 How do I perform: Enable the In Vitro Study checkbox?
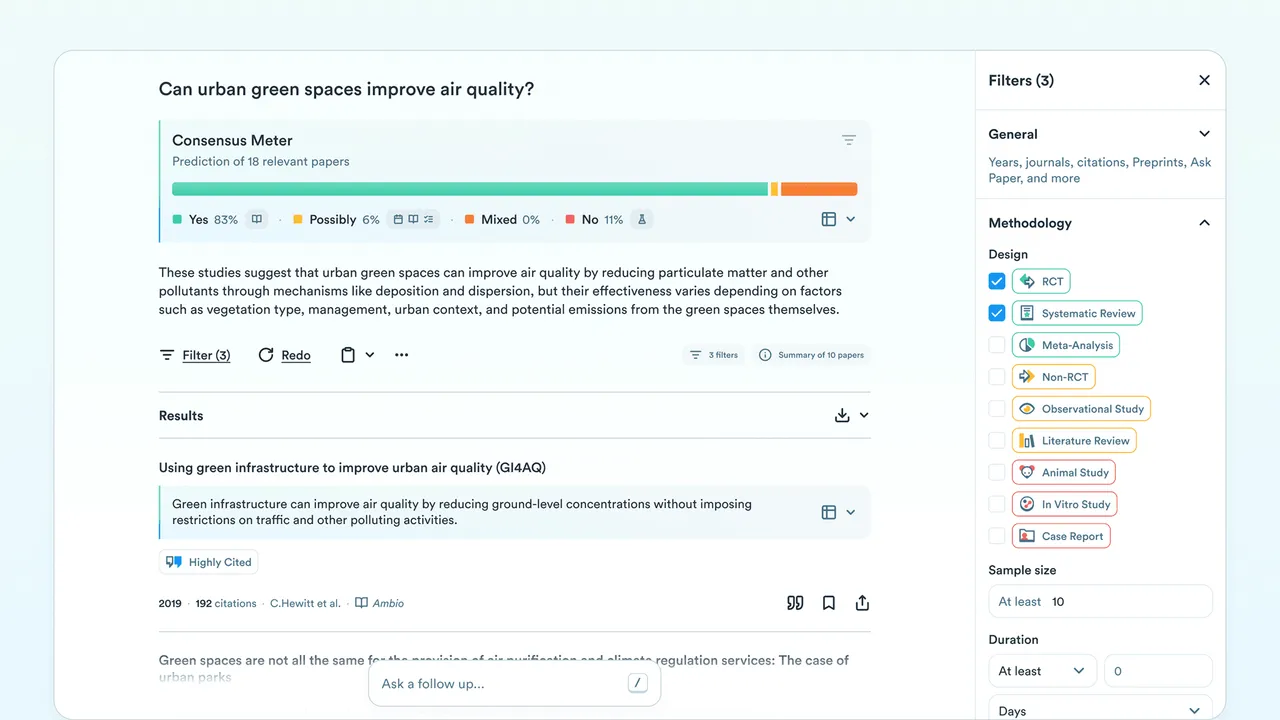click(x=997, y=504)
